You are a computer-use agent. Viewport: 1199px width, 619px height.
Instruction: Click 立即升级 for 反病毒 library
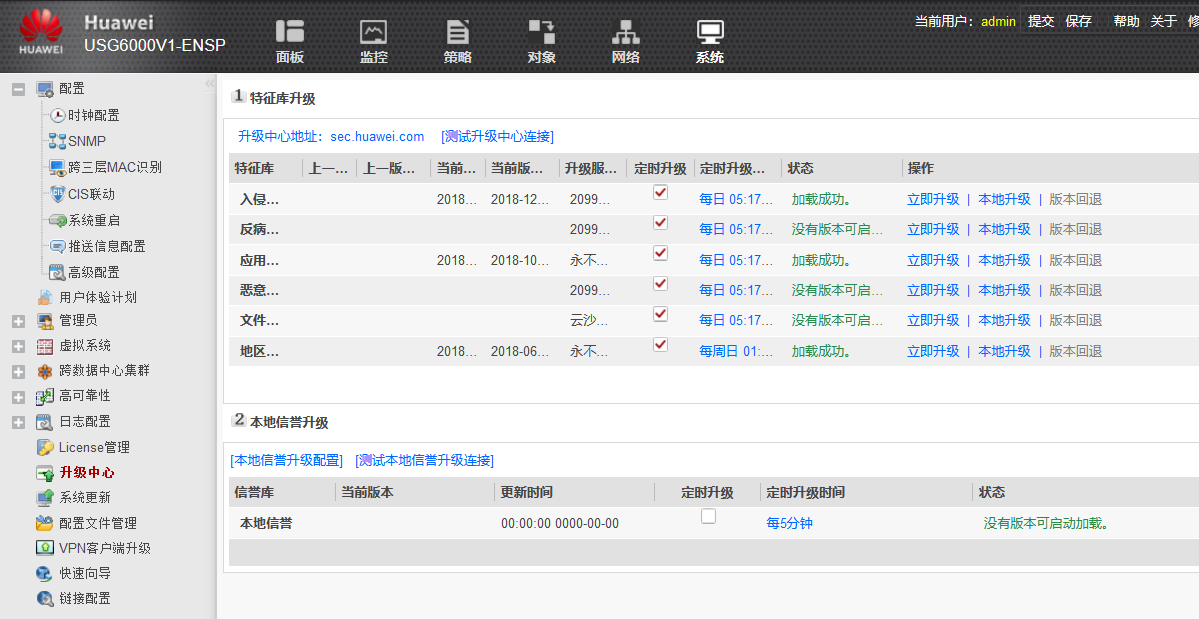933,229
